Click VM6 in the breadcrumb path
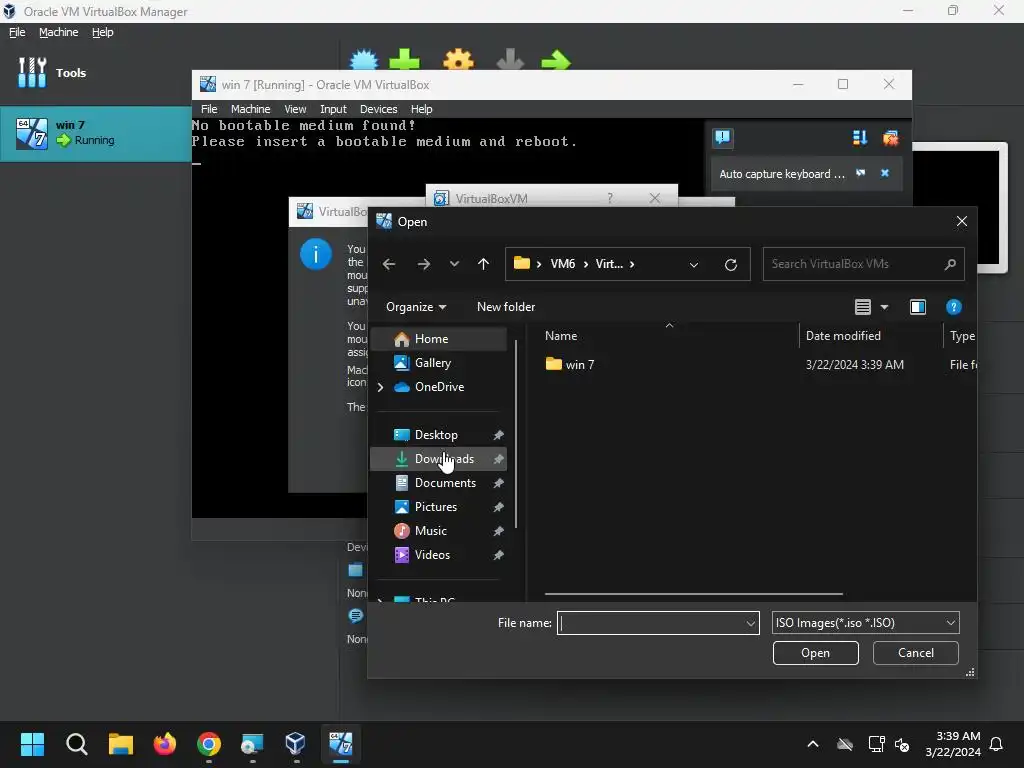The width and height of the screenshot is (1024, 768). (x=562, y=264)
